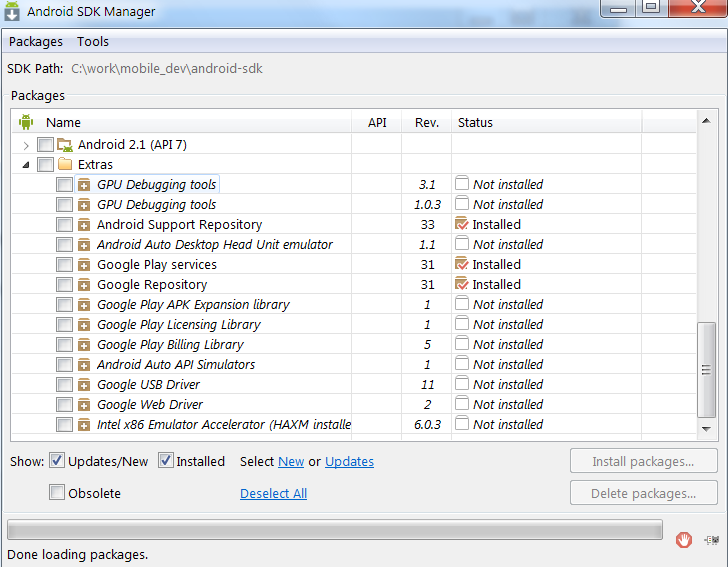Click the Delete packages button
Viewport: 728px width, 567px height.
tap(644, 493)
